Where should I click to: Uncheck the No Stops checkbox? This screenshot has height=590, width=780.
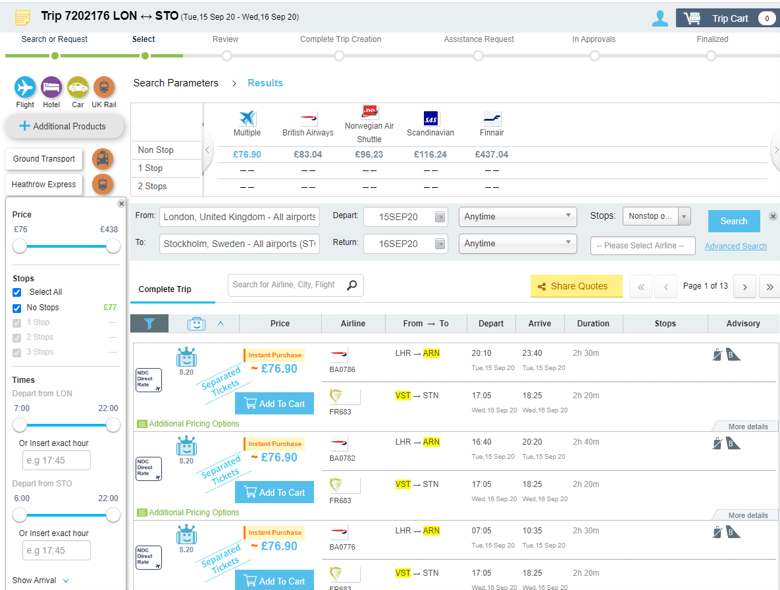pyautogui.click(x=17, y=308)
